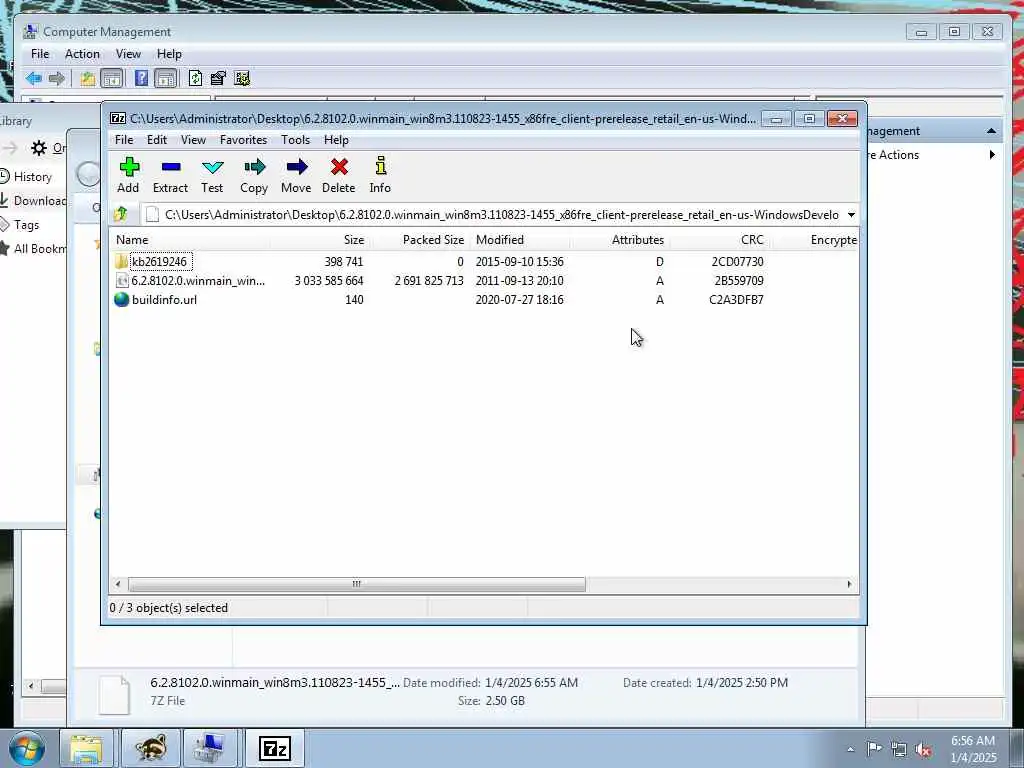The image size is (1024, 768).
Task: Click Downloads in the Library sidebar
Action: click(x=34, y=200)
